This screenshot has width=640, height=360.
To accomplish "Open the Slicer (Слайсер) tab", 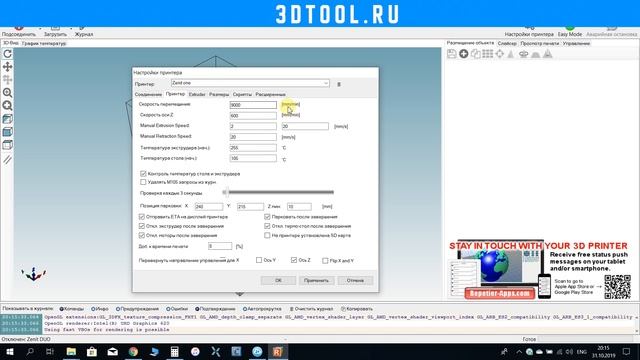I will (x=507, y=43).
